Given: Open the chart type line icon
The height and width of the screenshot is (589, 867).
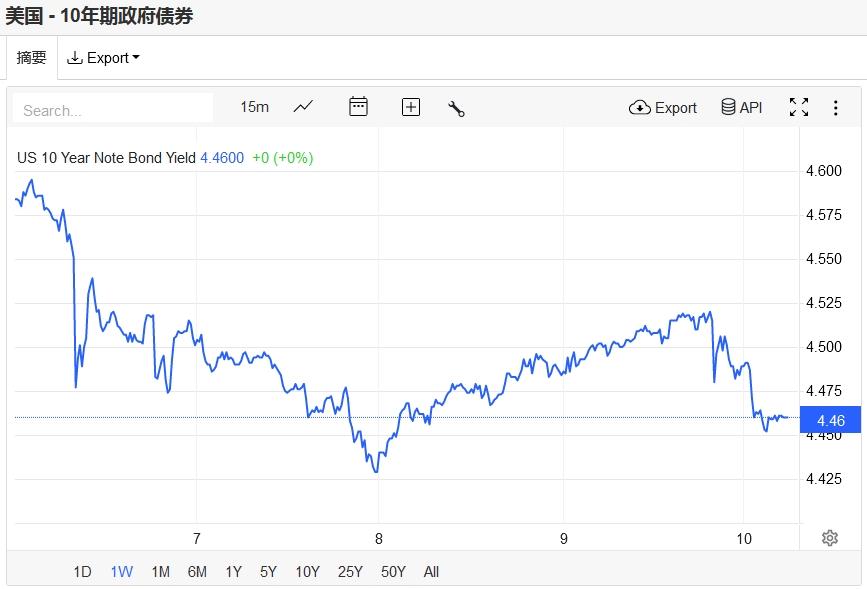Looking at the screenshot, I should (303, 107).
